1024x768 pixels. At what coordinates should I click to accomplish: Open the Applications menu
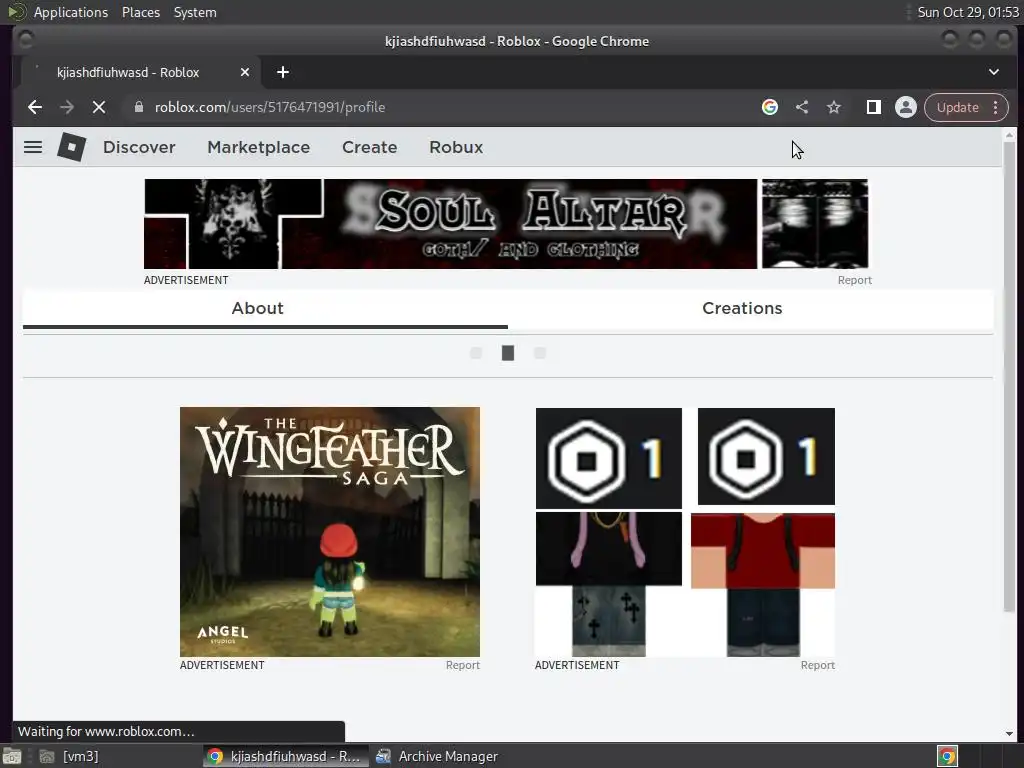coord(71,12)
